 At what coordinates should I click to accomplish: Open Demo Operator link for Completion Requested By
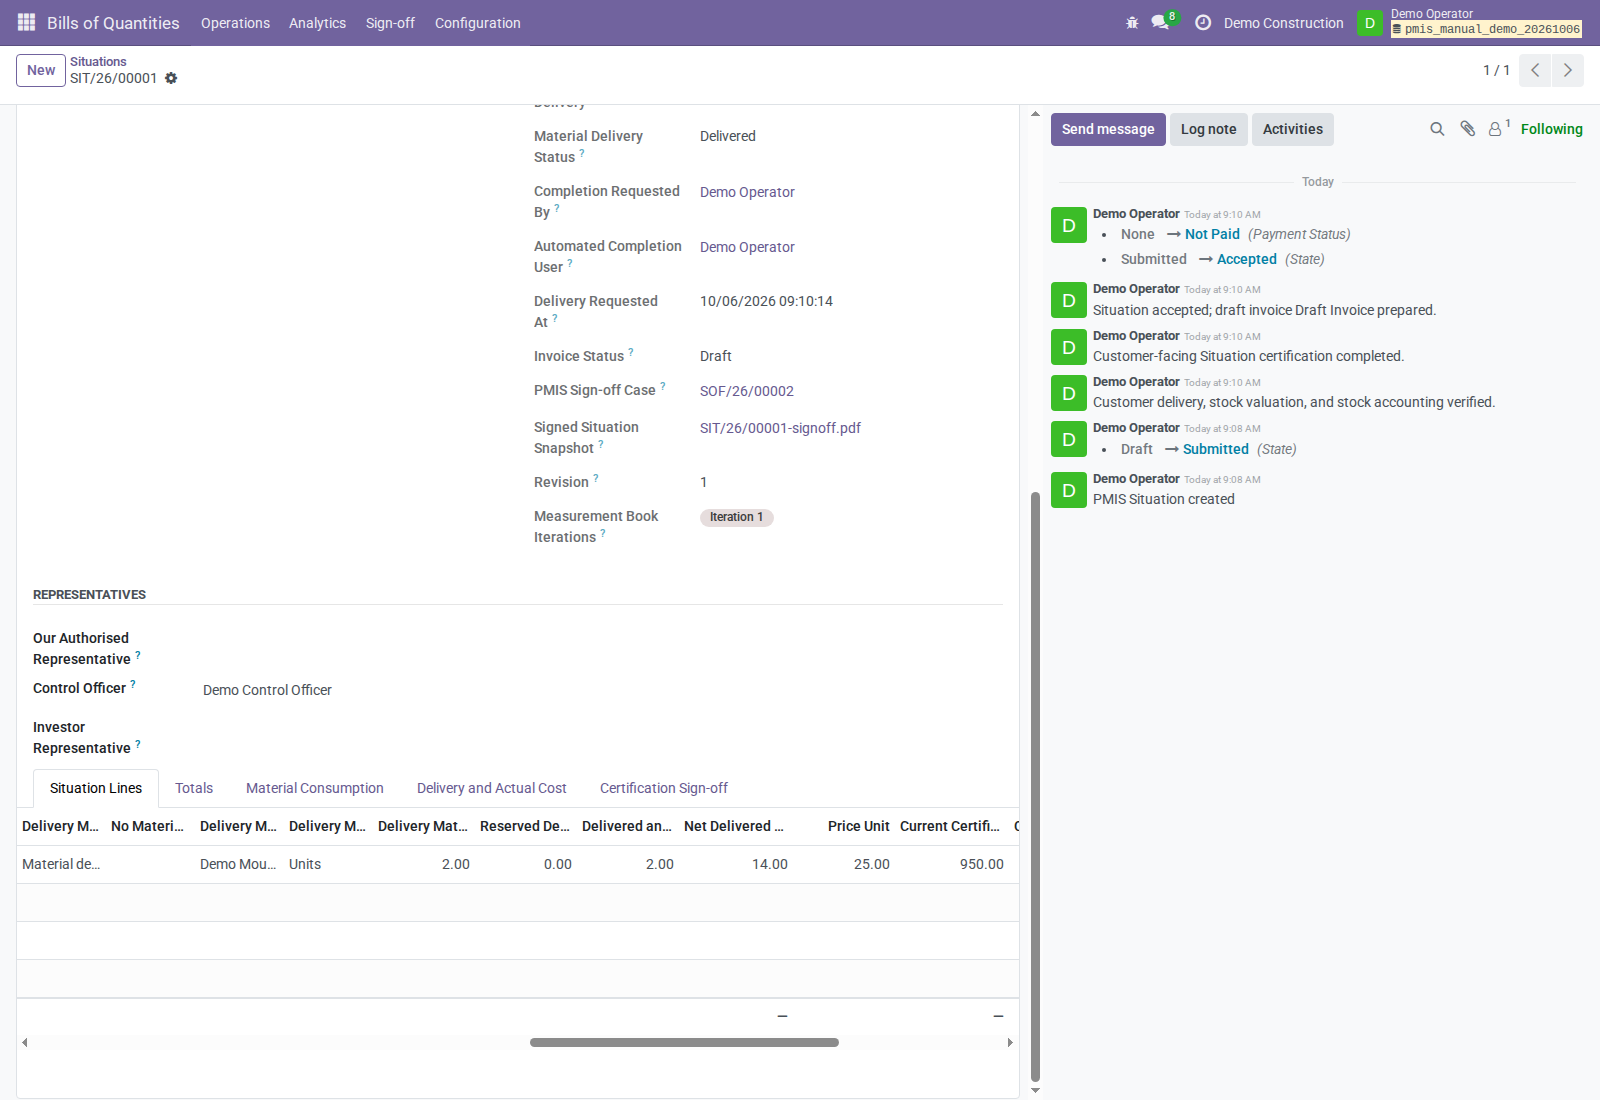coord(747,192)
